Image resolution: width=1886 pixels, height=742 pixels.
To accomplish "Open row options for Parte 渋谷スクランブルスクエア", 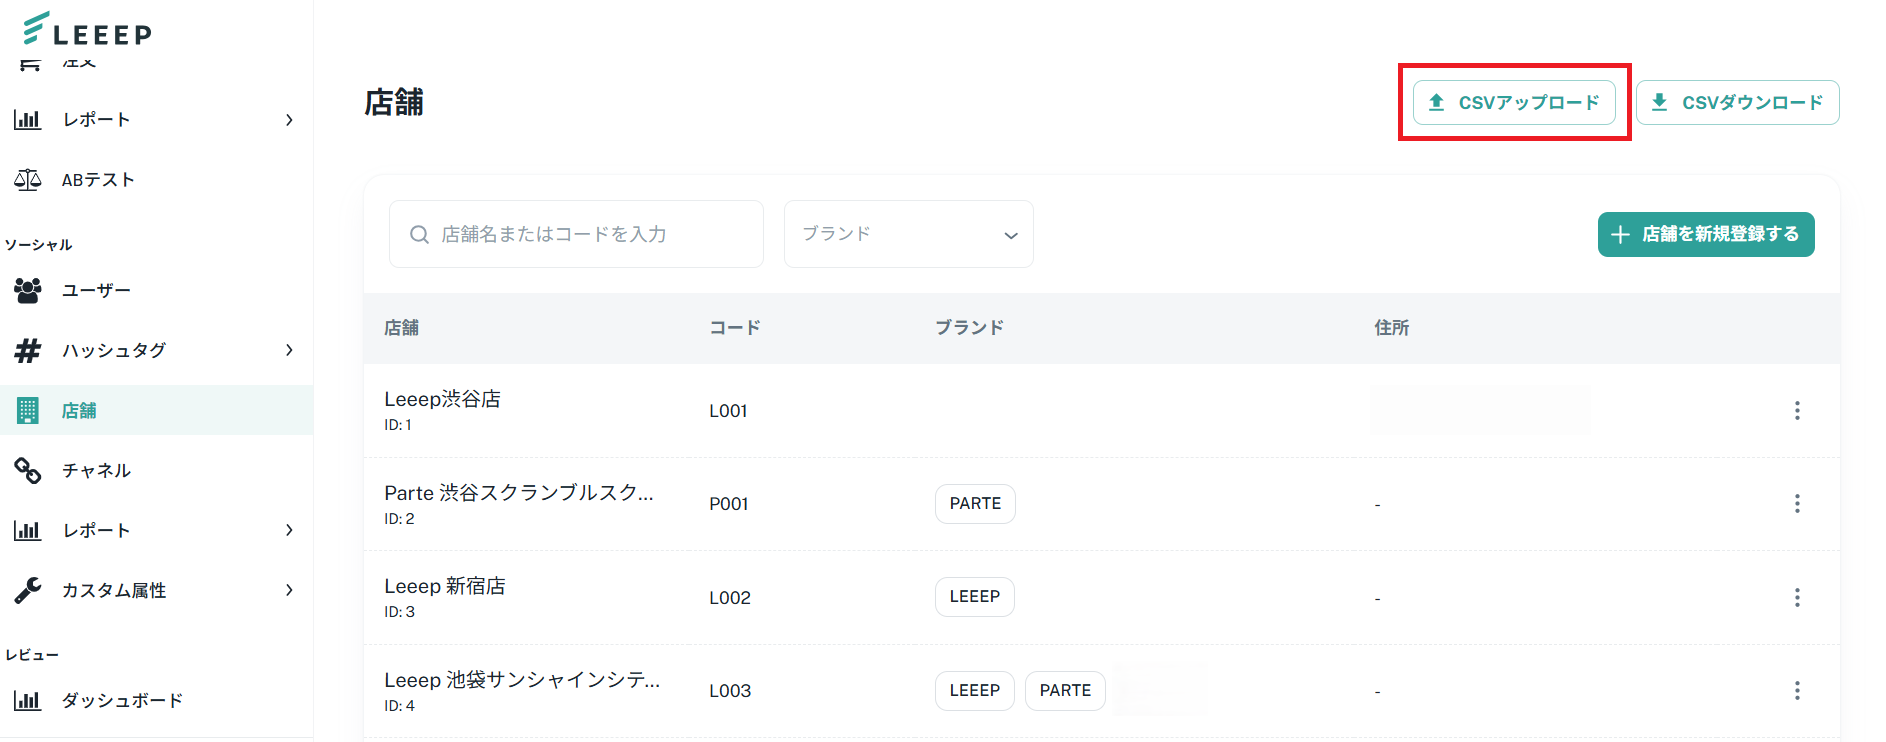I will pos(1797,503).
